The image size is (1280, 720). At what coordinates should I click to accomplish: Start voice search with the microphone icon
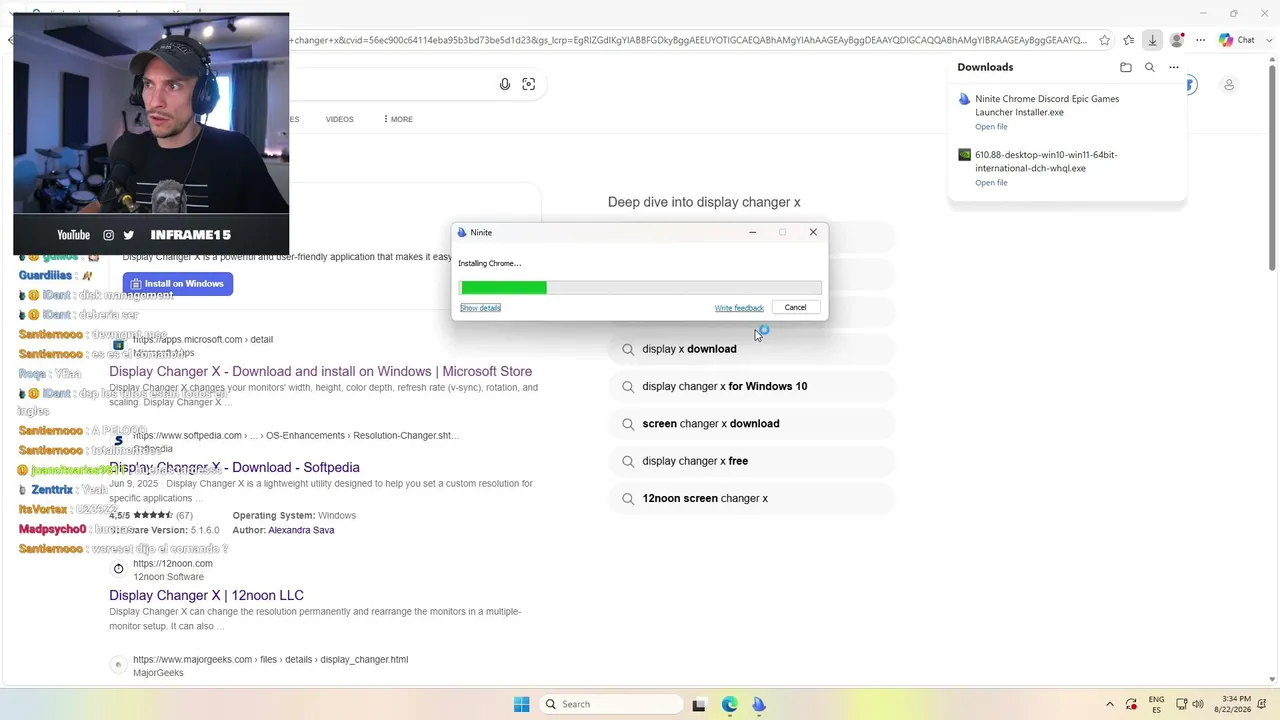pos(505,84)
